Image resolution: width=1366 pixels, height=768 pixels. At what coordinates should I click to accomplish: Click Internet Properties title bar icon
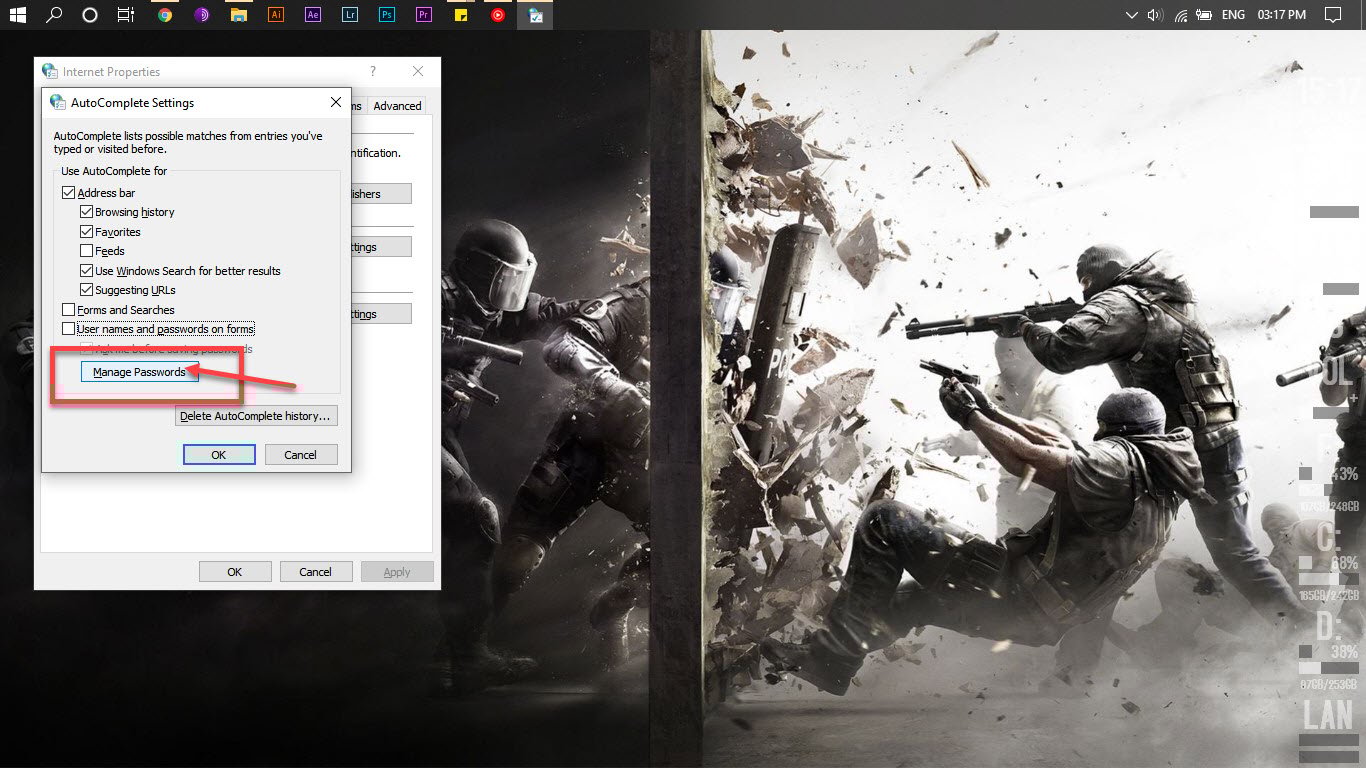click(x=49, y=71)
